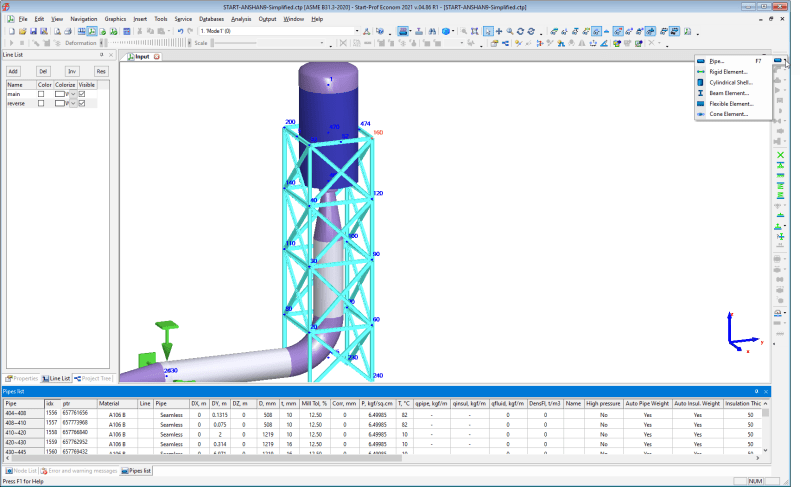
Task: Switch to the Node List tab
Action: coord(21,471)
